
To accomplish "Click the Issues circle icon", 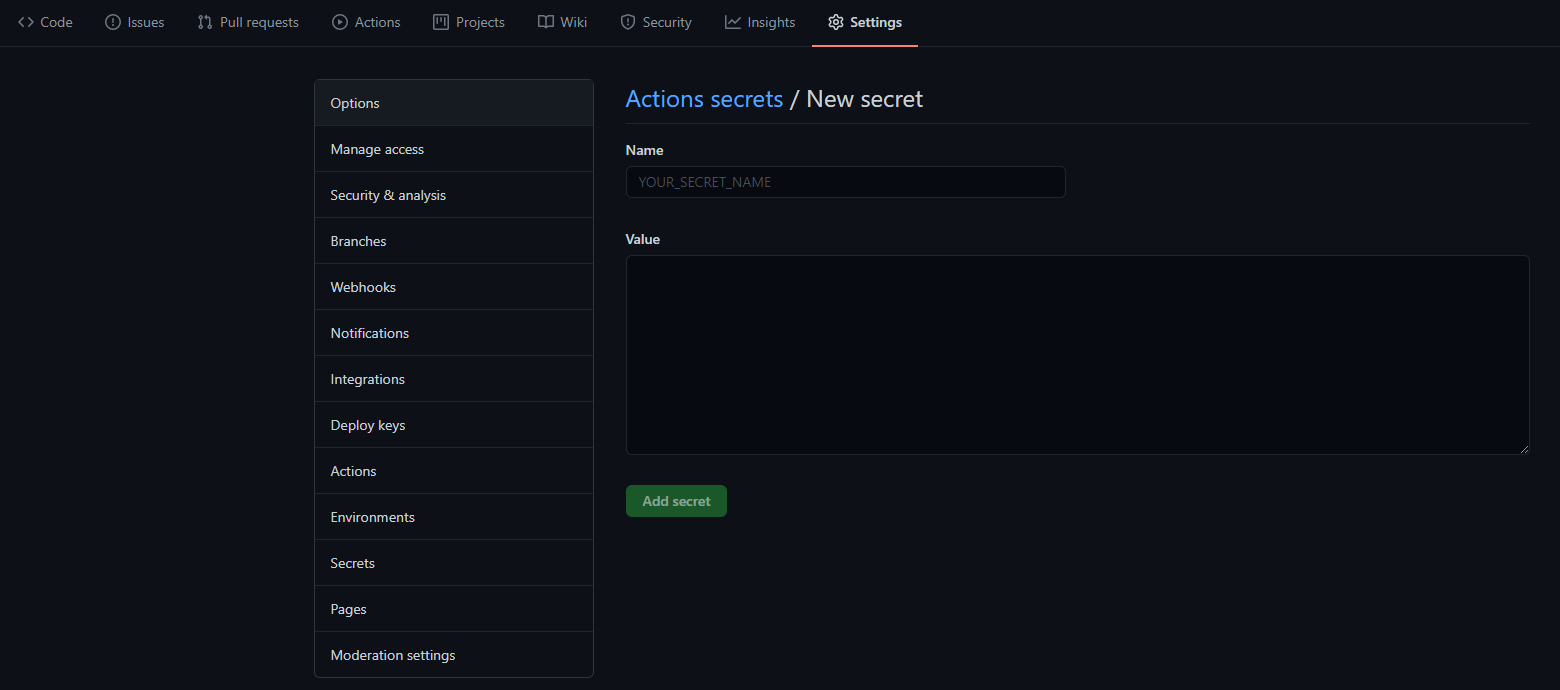I will coord(113,22).
